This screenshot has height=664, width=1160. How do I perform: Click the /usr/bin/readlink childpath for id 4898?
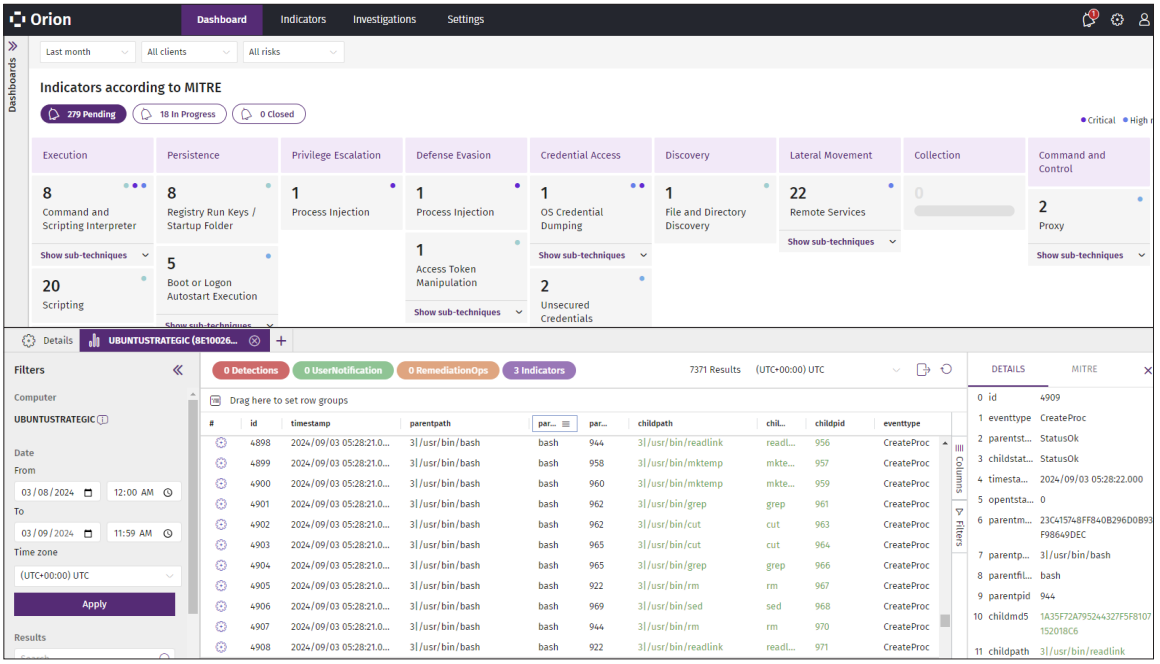(680, 443)
